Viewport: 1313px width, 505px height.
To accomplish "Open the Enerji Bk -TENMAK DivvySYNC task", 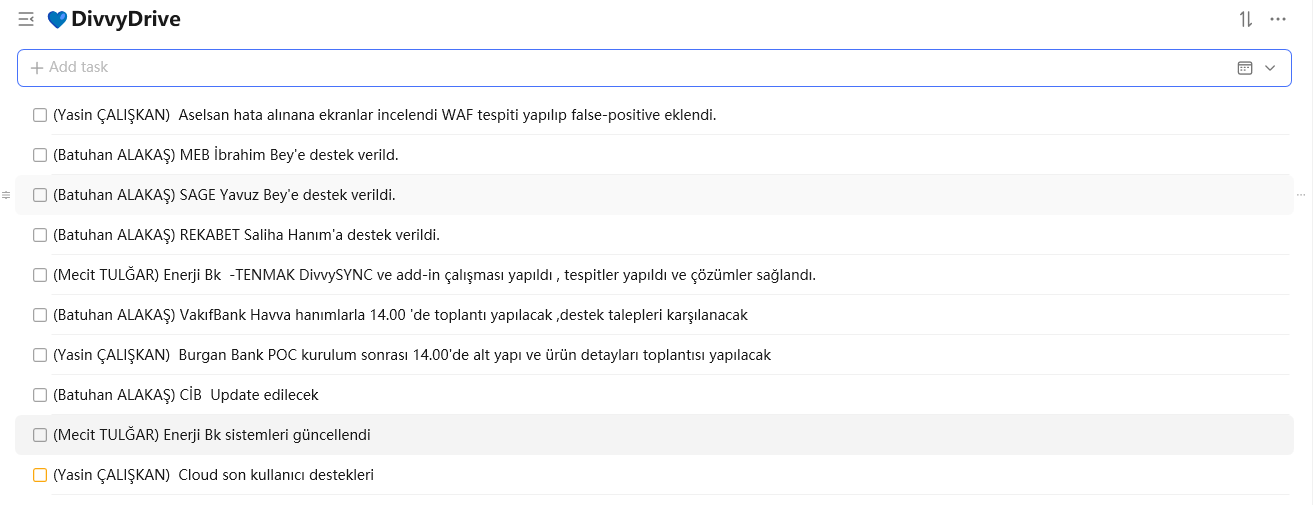I will [x=434, y=275].
